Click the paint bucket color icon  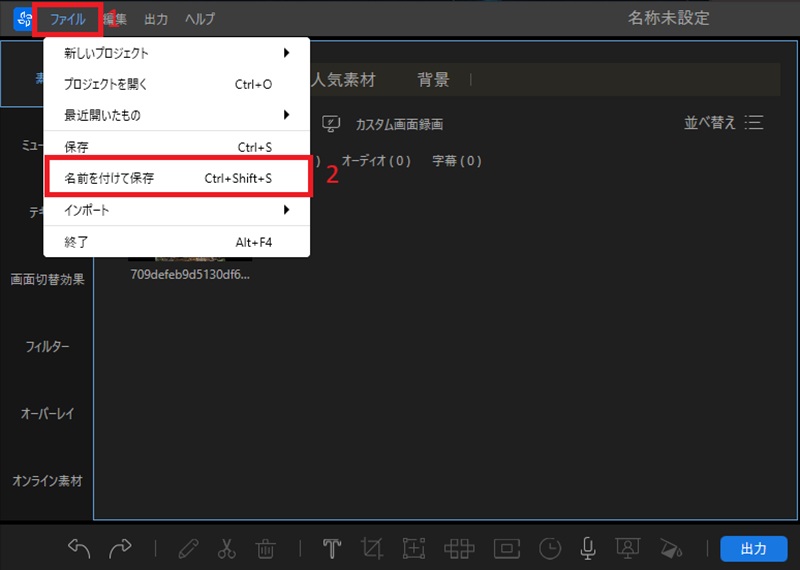coord(670,549)
